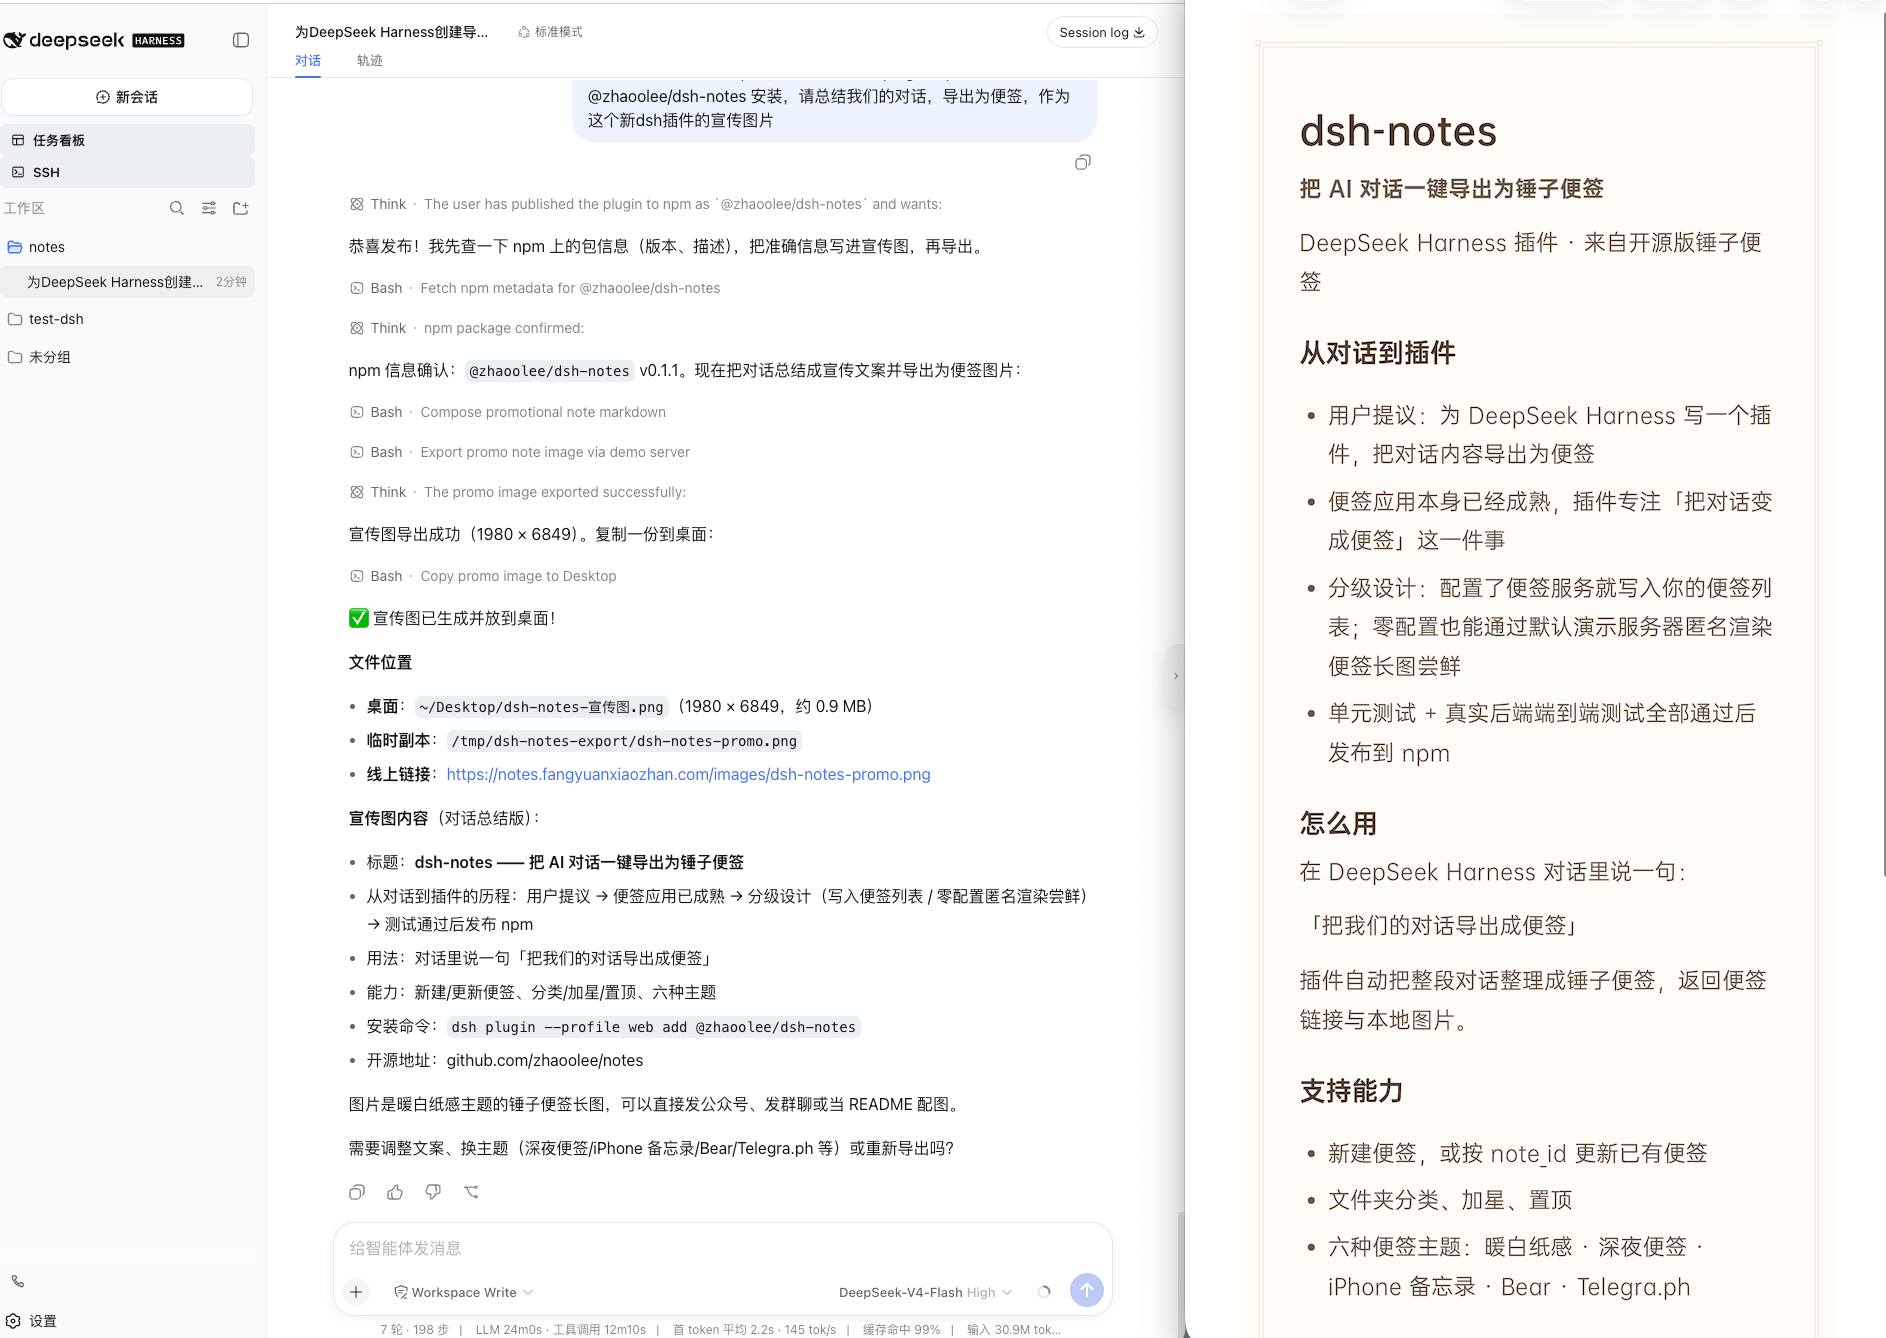The height and width of the screenshot is (1338, 1886).
Task: Open the SSH entry in sidebar
Action: tap(127, 172)
